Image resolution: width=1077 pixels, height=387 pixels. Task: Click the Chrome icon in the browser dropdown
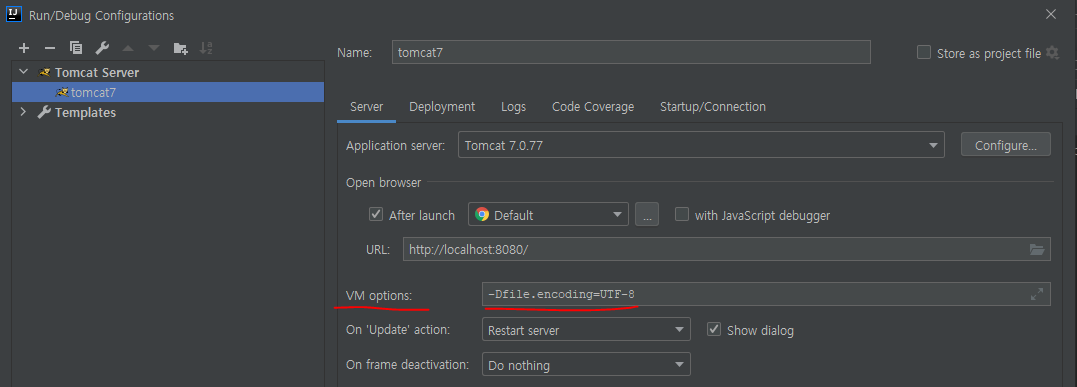click(482, 214)
